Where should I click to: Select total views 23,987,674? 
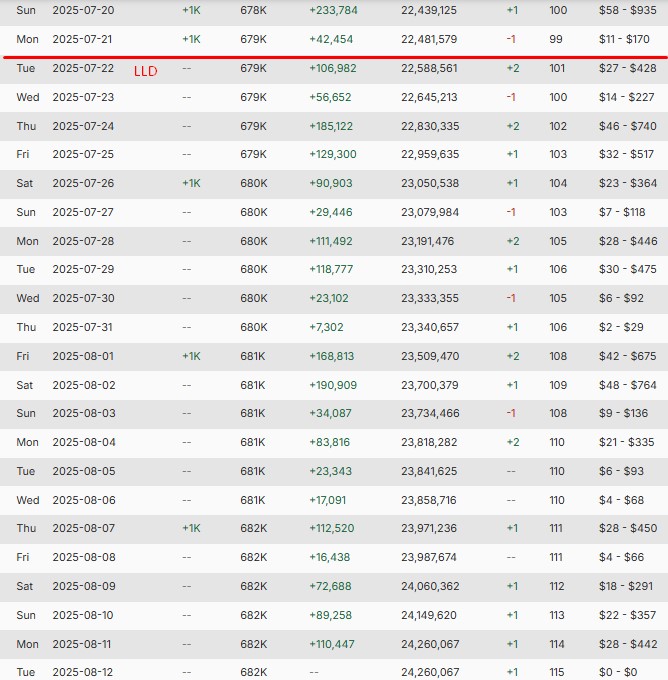(x=429, y=557)
